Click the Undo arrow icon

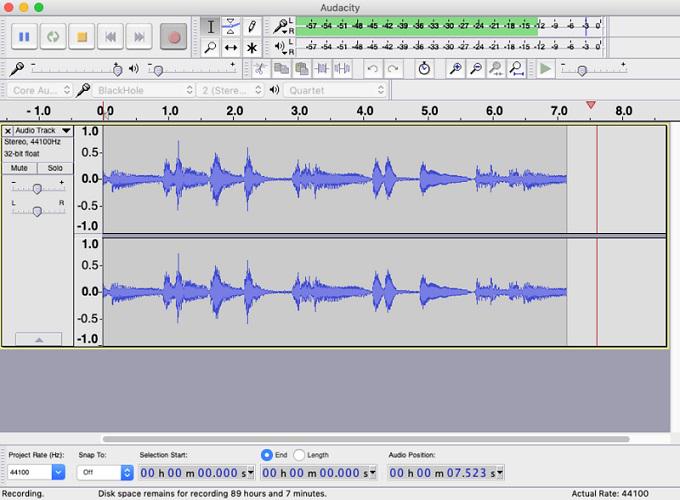pyautogui.click(x=373, y=69)
